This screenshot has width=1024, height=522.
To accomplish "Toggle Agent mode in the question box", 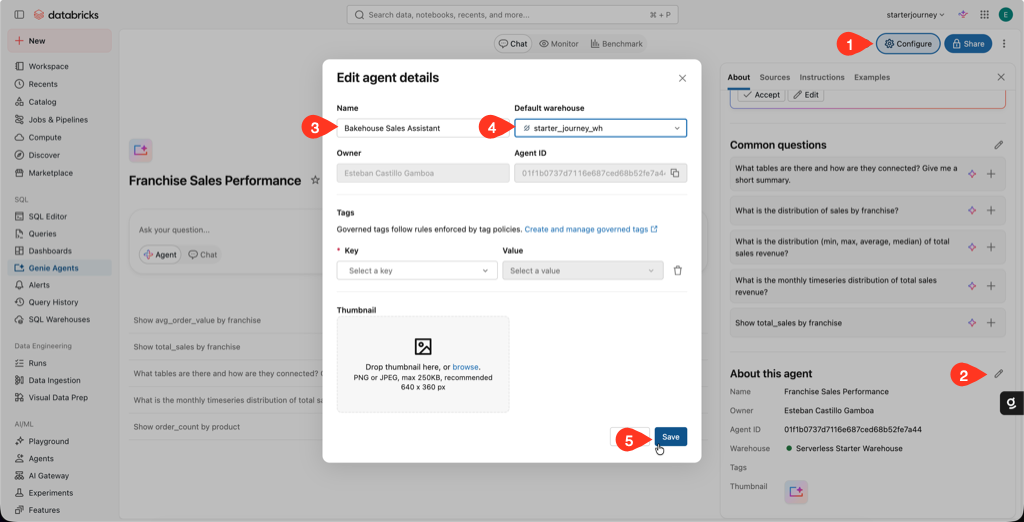I will point(160,255).
